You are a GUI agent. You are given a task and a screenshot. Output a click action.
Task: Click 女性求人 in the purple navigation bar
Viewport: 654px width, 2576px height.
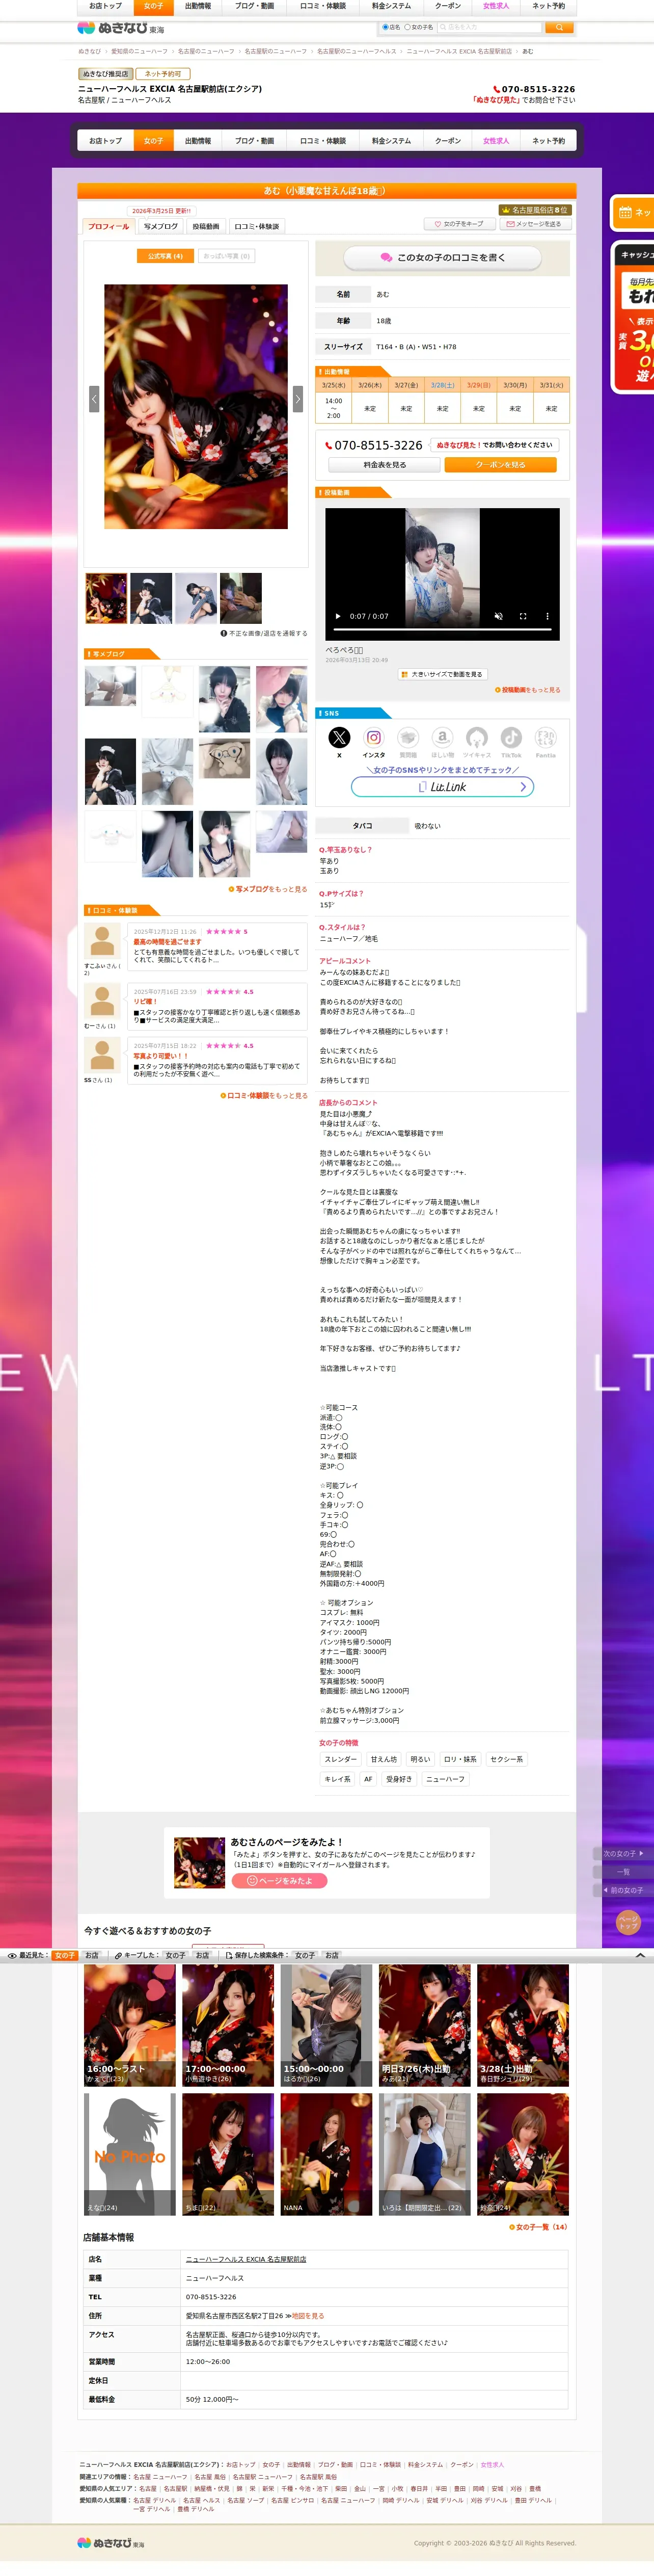pos(496,141)
